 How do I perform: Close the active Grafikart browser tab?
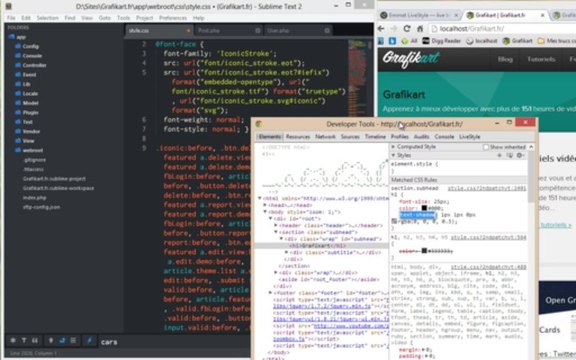tap(543, 15)
